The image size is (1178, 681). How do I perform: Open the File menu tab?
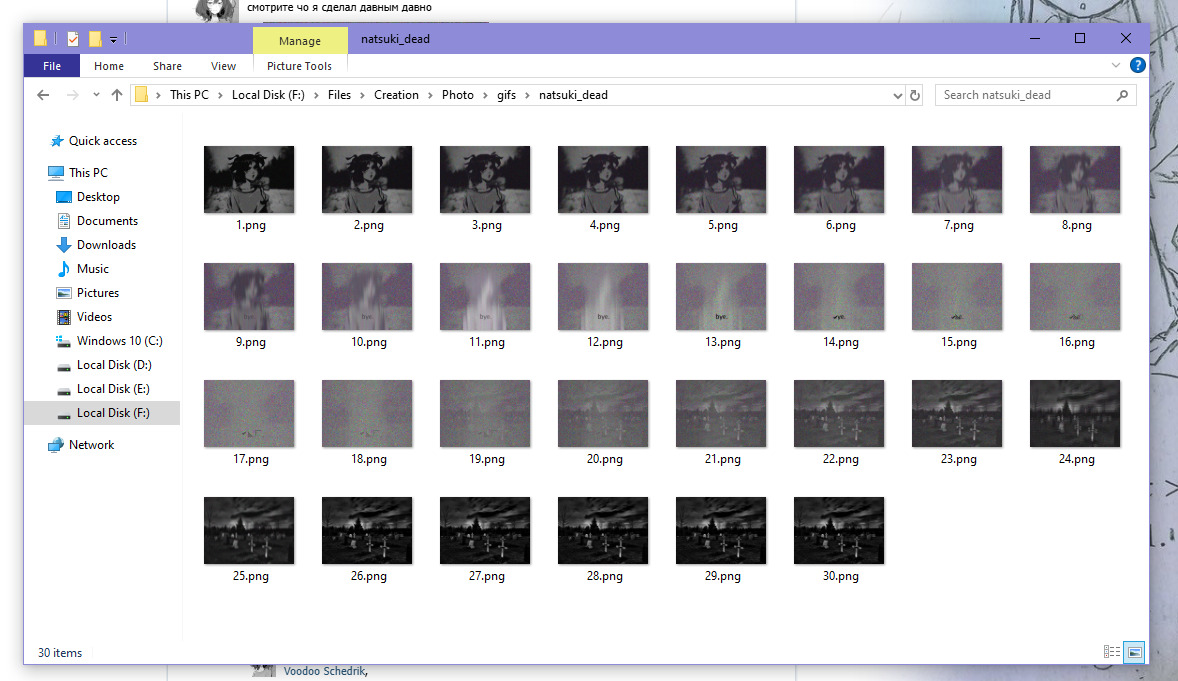click(52, 66)
